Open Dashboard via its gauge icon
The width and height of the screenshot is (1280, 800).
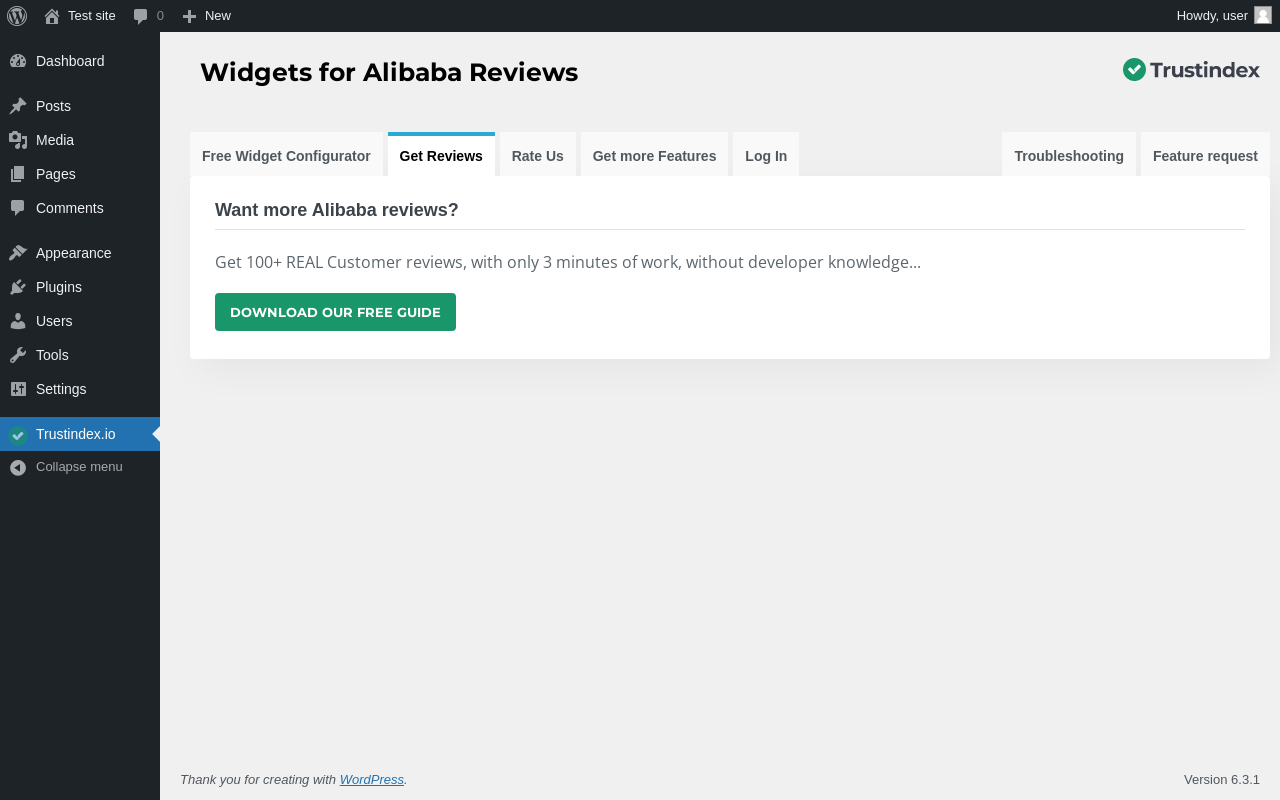pyautogui.click(x=18, y=61)
